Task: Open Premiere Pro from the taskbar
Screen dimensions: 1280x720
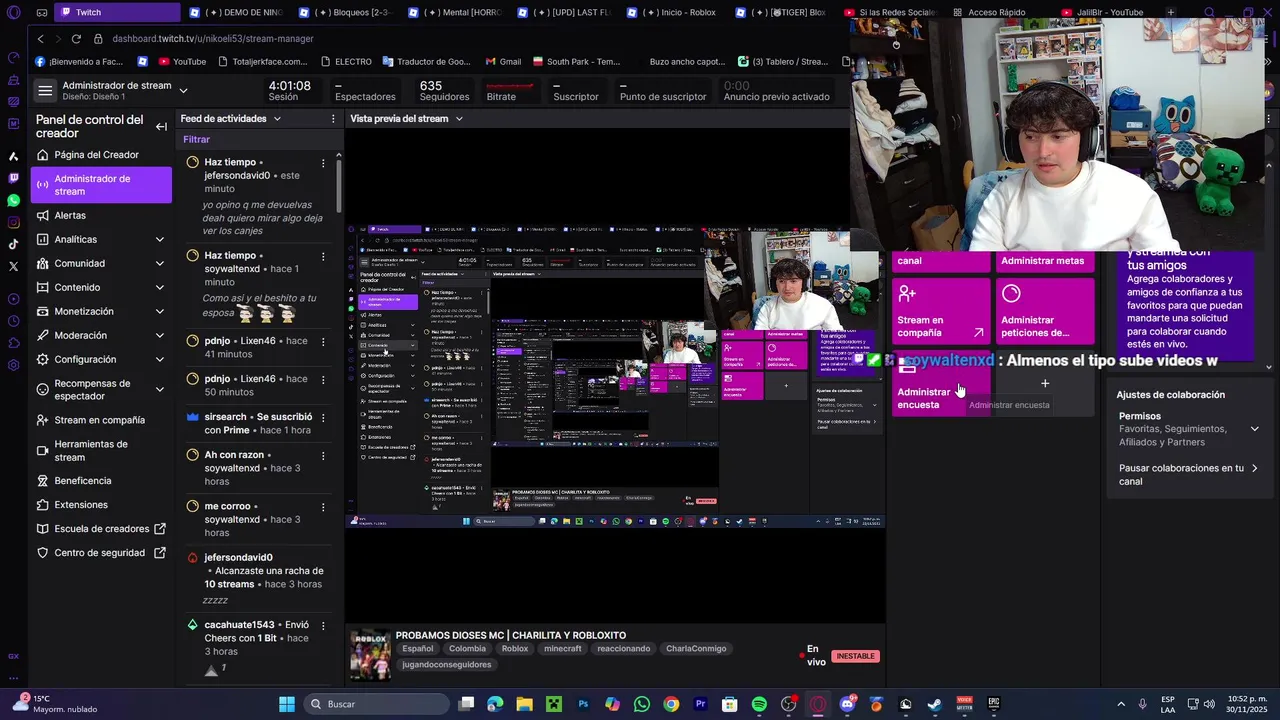Action: (x=700, y=704)
